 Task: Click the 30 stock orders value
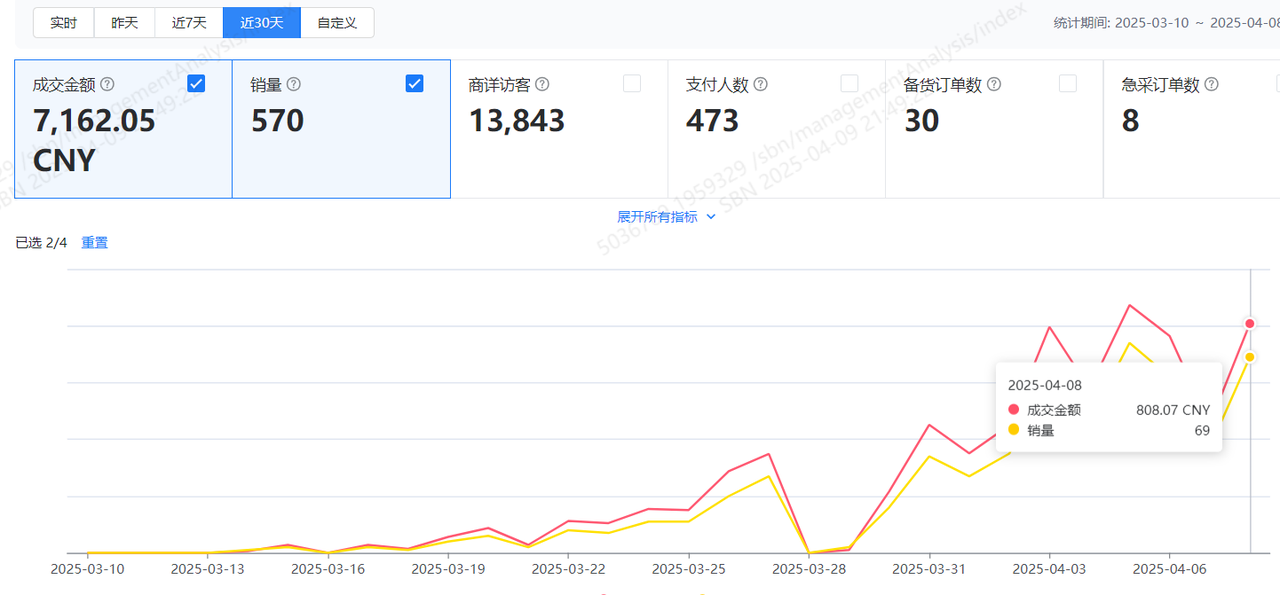tap(922, 121)
